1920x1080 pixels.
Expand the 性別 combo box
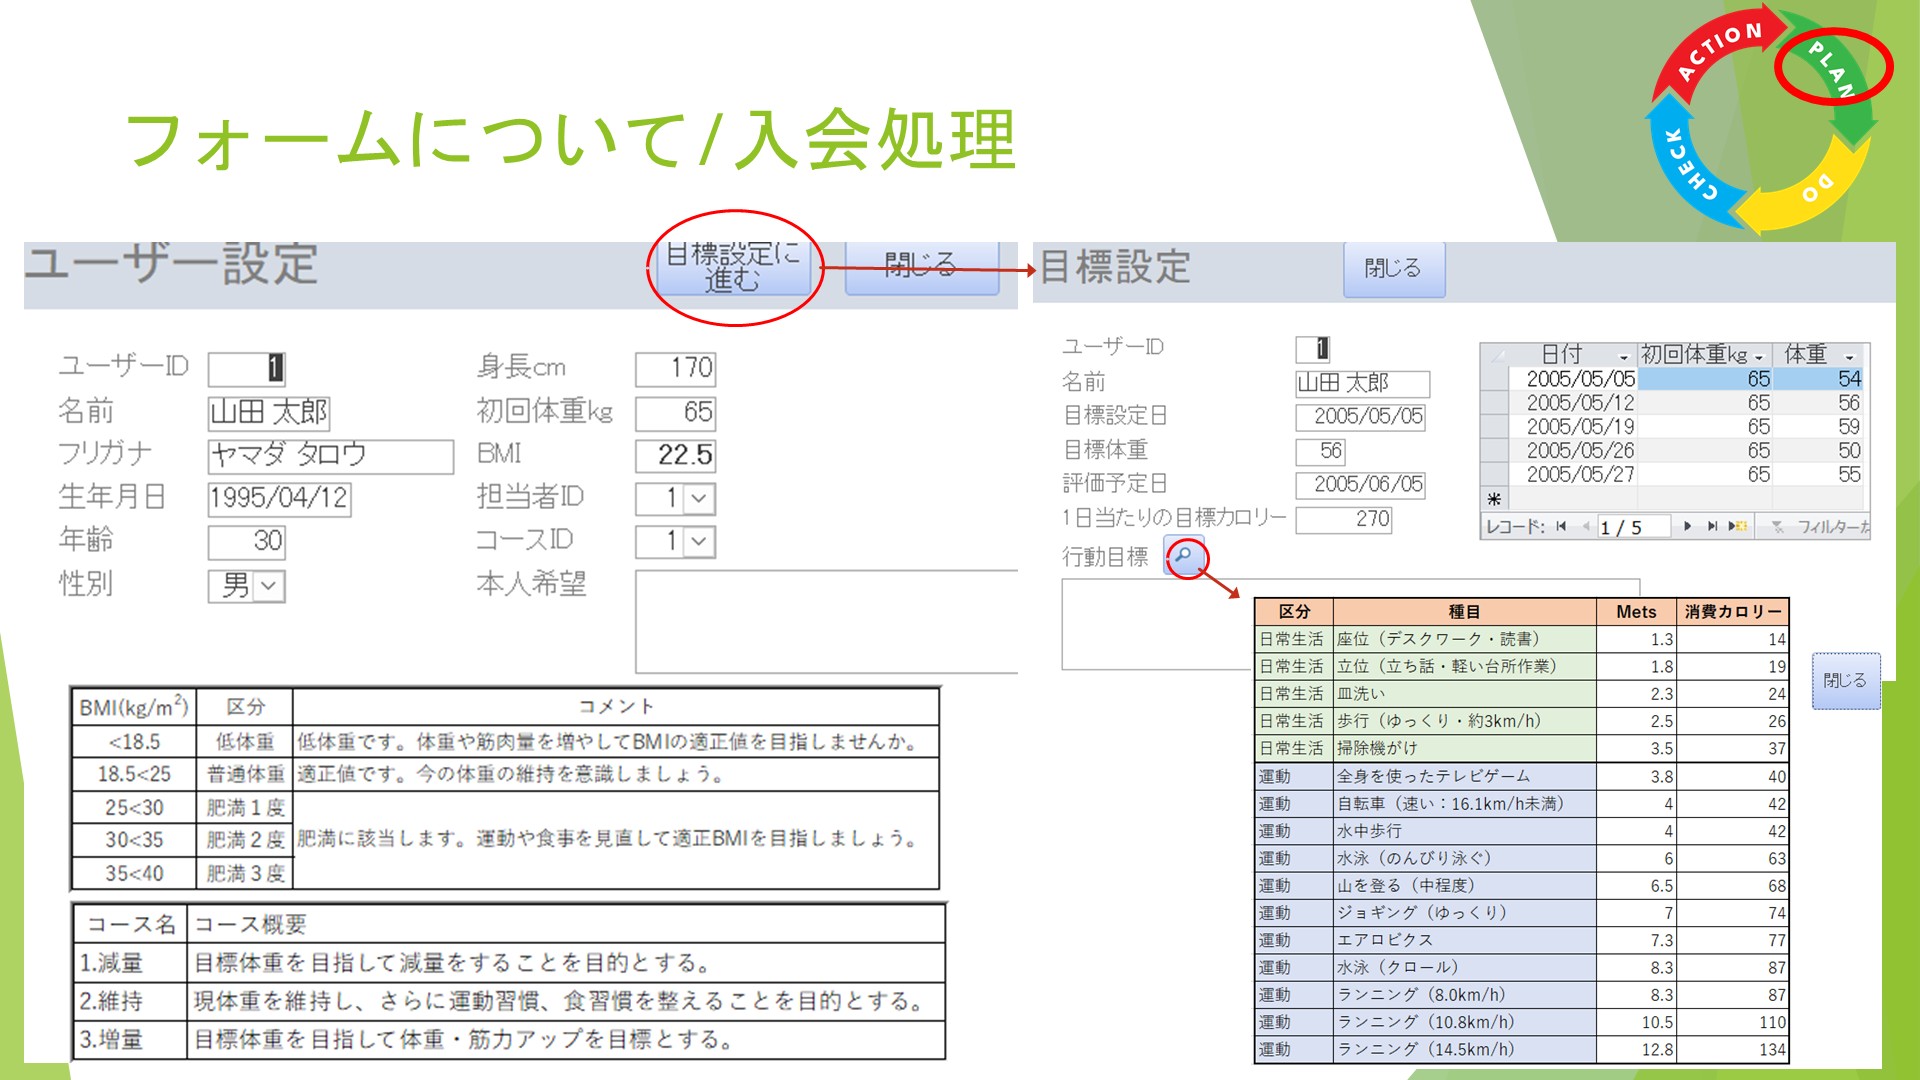coord(269,586)
